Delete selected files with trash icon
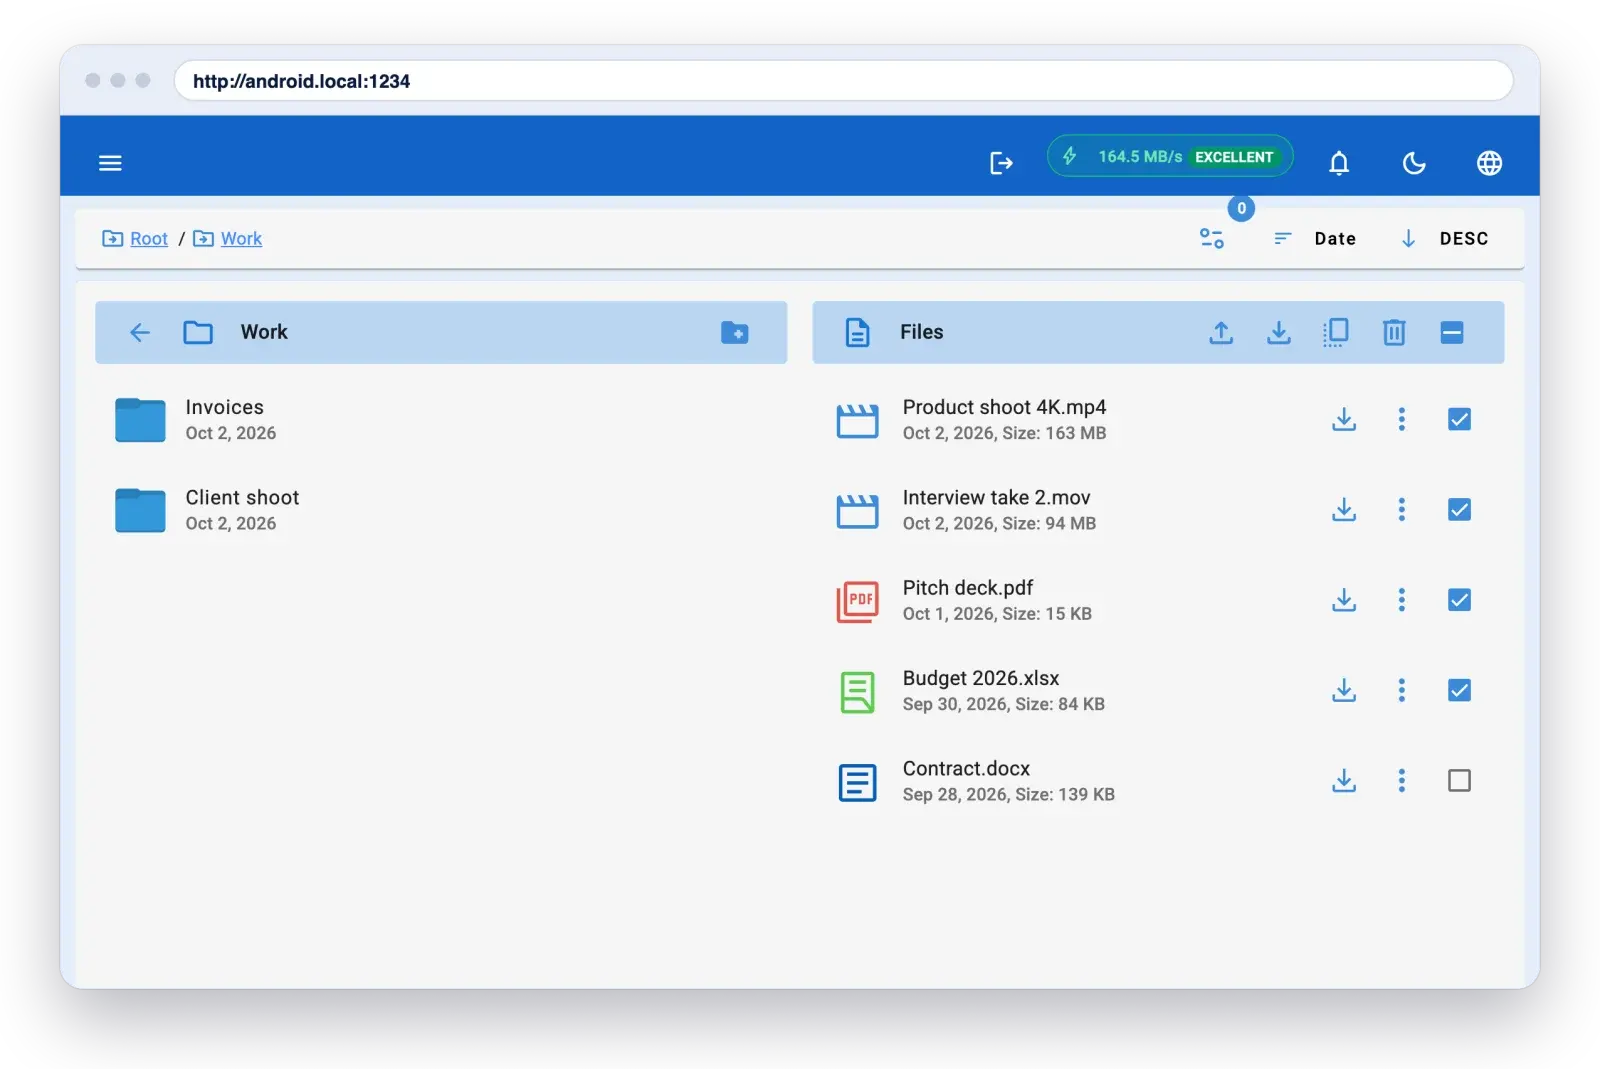 click(1394, 332)
